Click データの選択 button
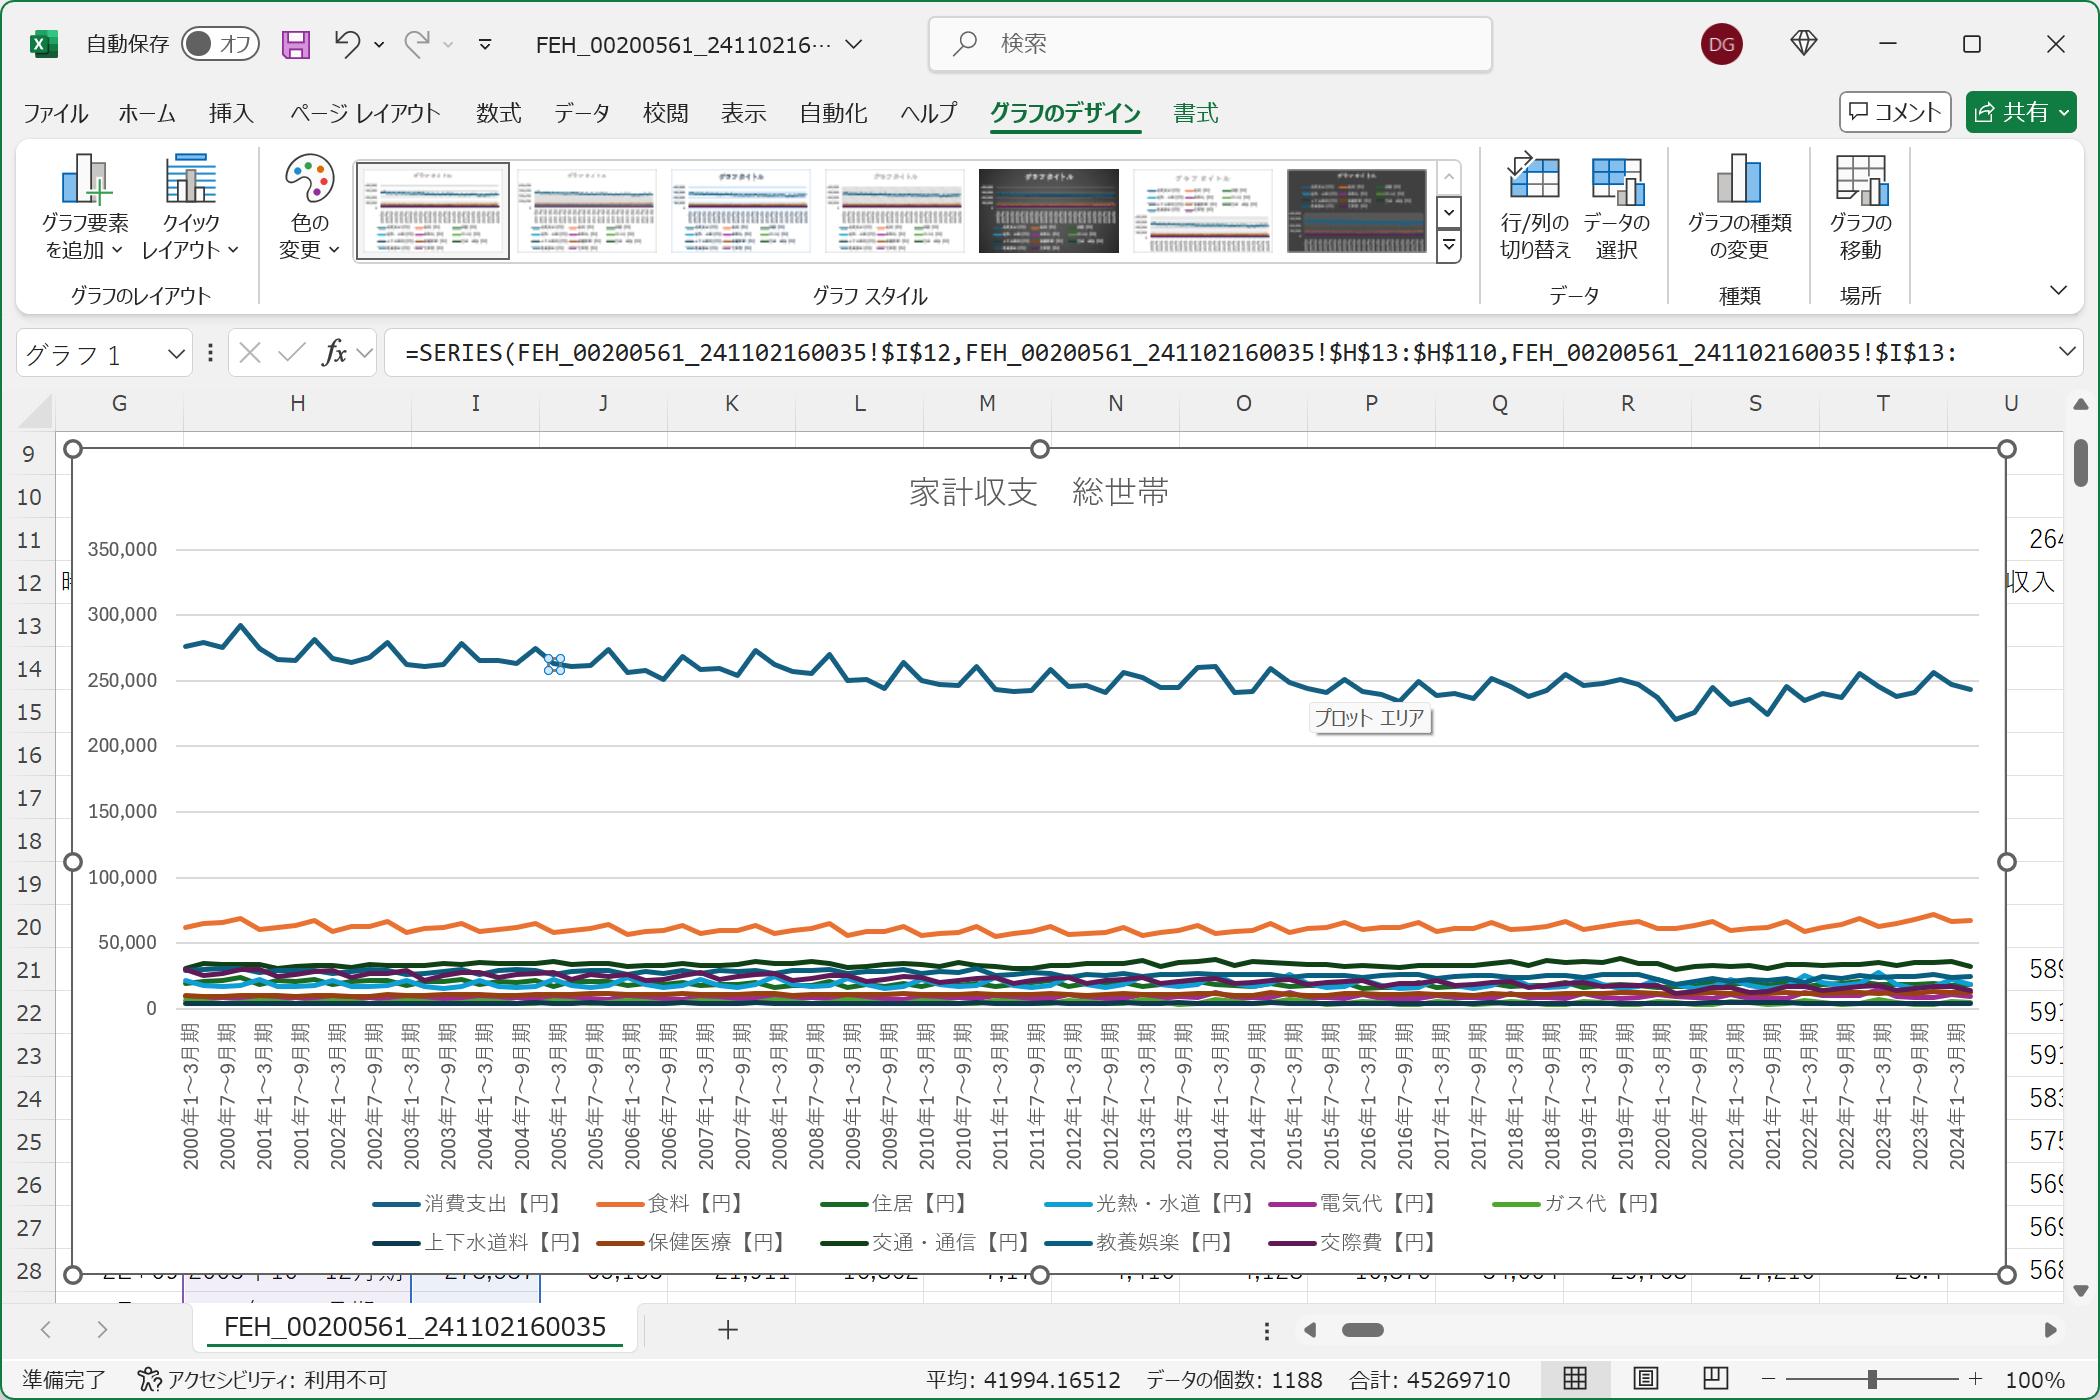This screenshot has width=2100, height=1400. (x=1616, y=207)
